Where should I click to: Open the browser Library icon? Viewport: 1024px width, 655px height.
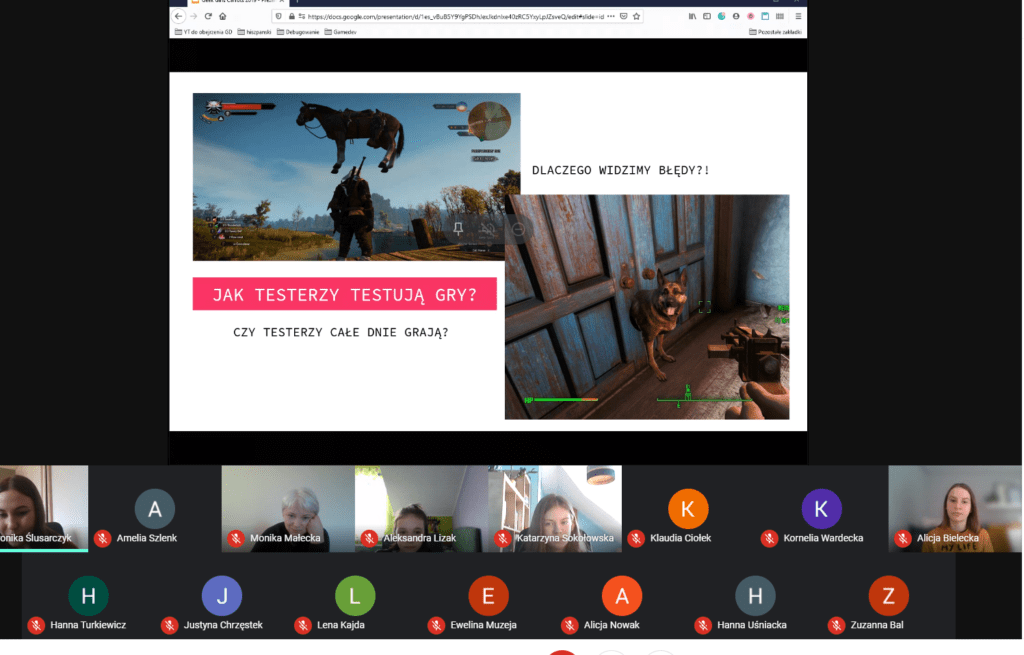692,16
